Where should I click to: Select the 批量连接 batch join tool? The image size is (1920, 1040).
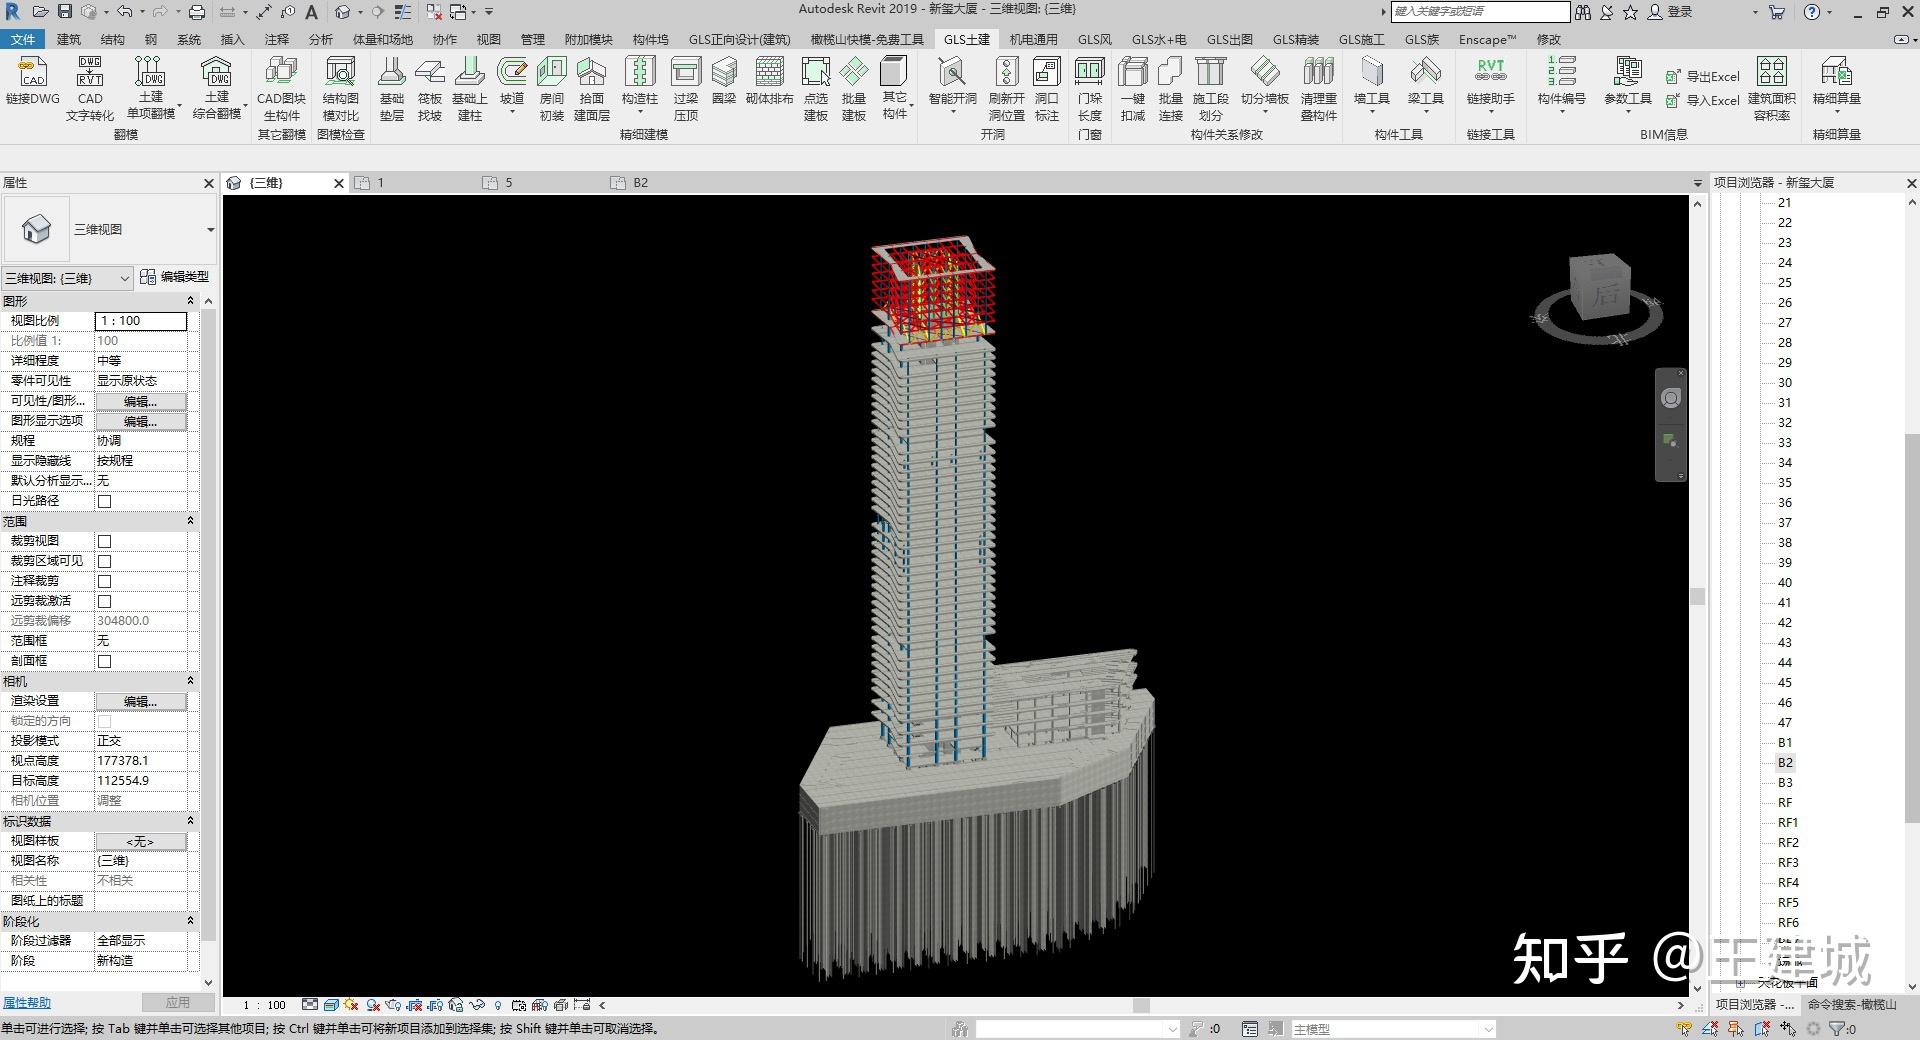[x=1171, y=88]
